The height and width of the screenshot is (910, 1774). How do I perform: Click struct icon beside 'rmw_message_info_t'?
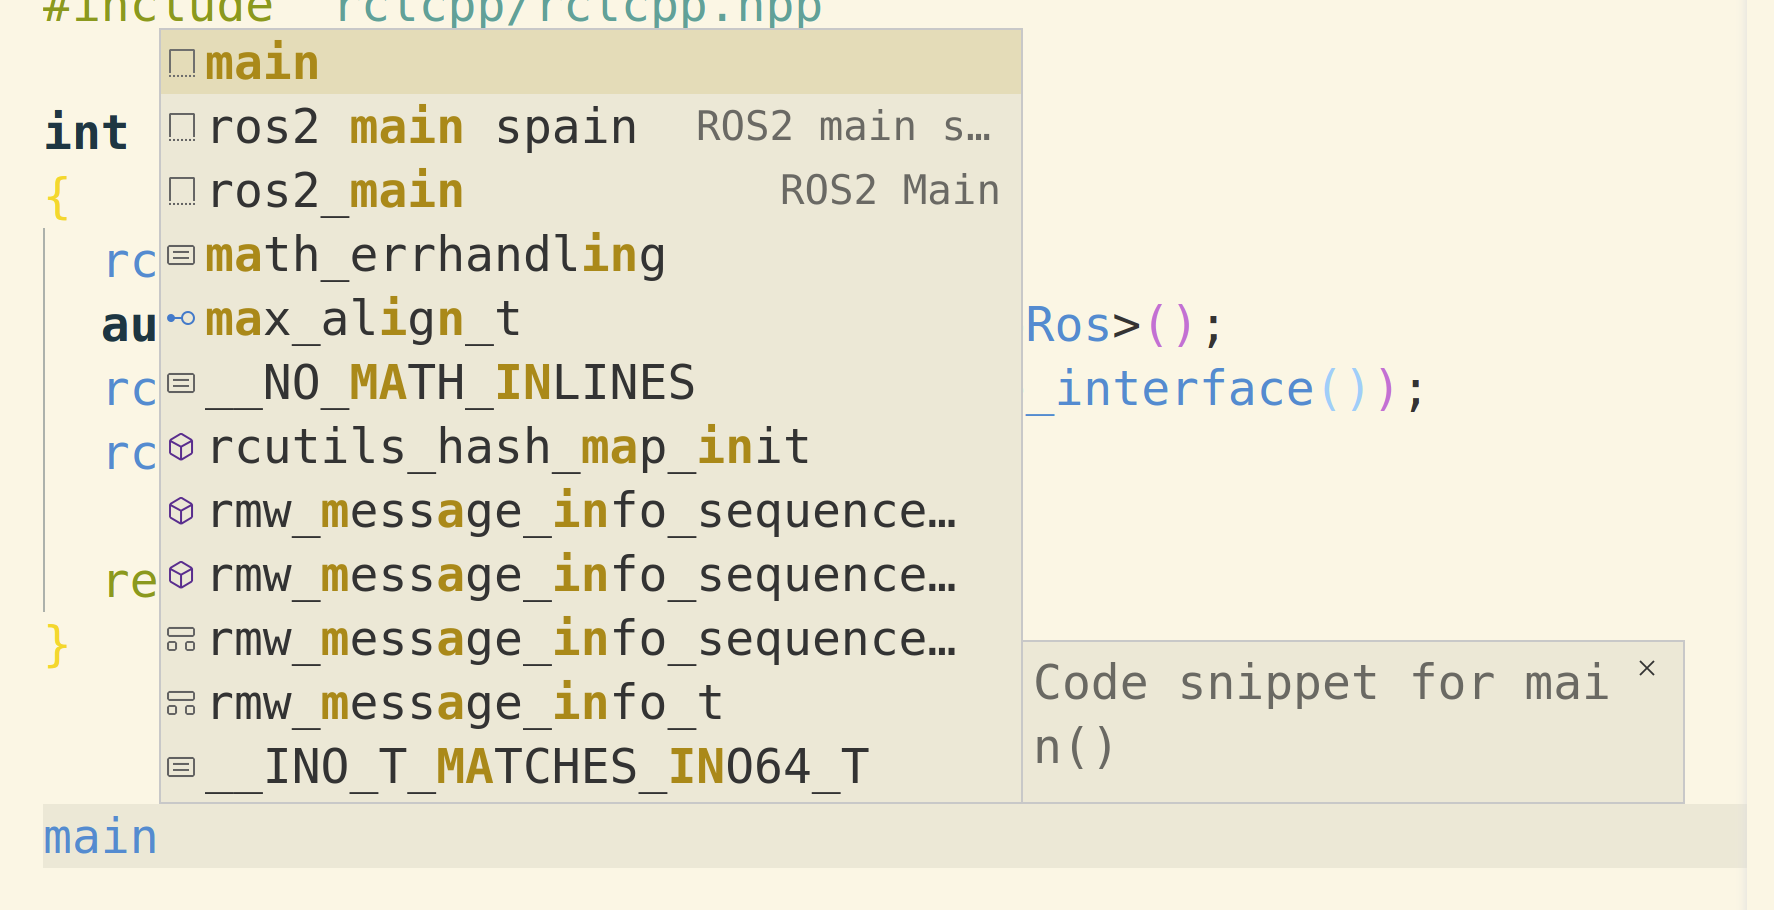[x=181, y=703]
